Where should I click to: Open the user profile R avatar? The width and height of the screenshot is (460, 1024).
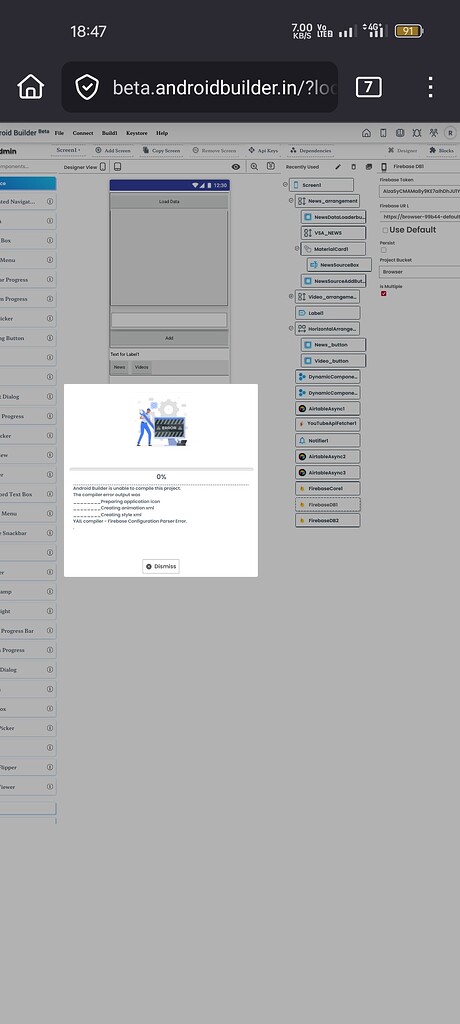pos(450,133)
